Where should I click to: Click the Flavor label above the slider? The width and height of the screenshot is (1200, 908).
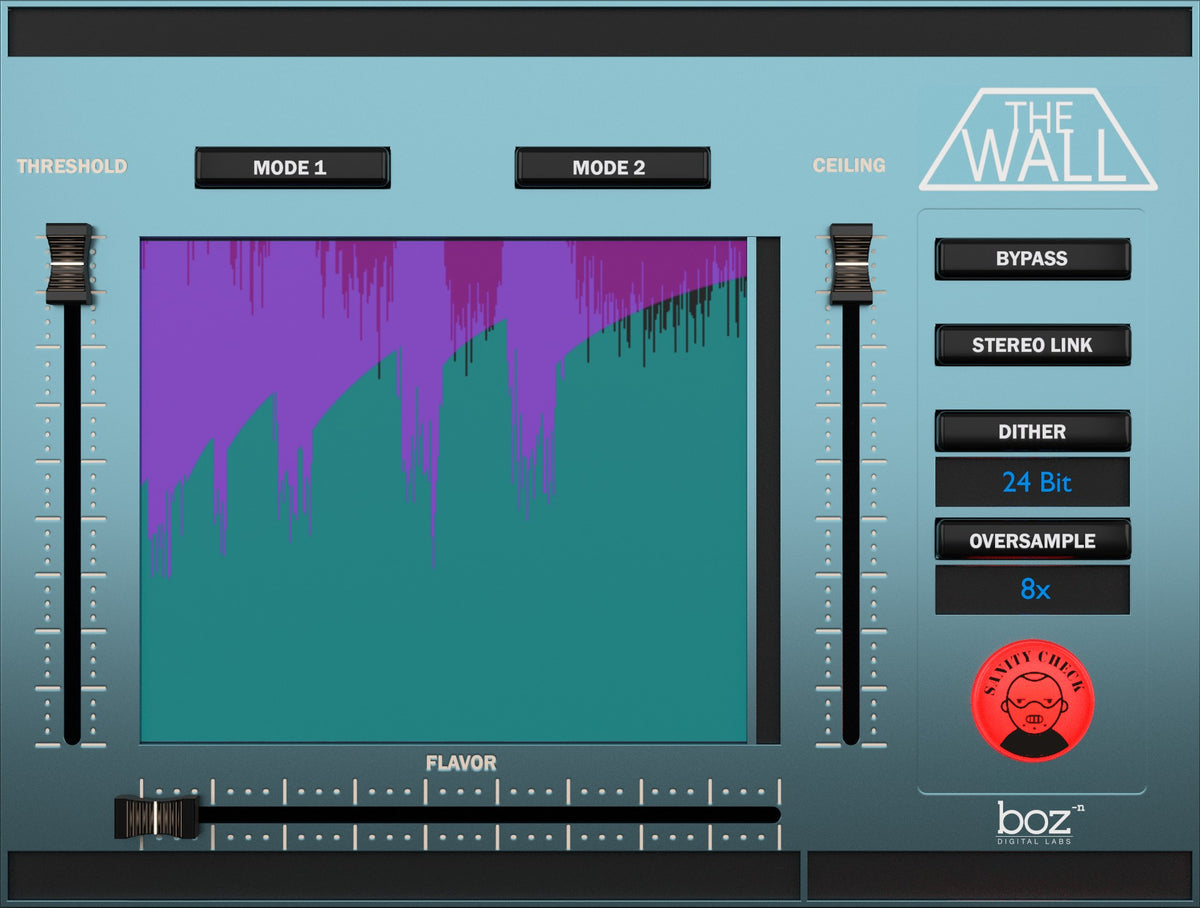click(461, 764)
